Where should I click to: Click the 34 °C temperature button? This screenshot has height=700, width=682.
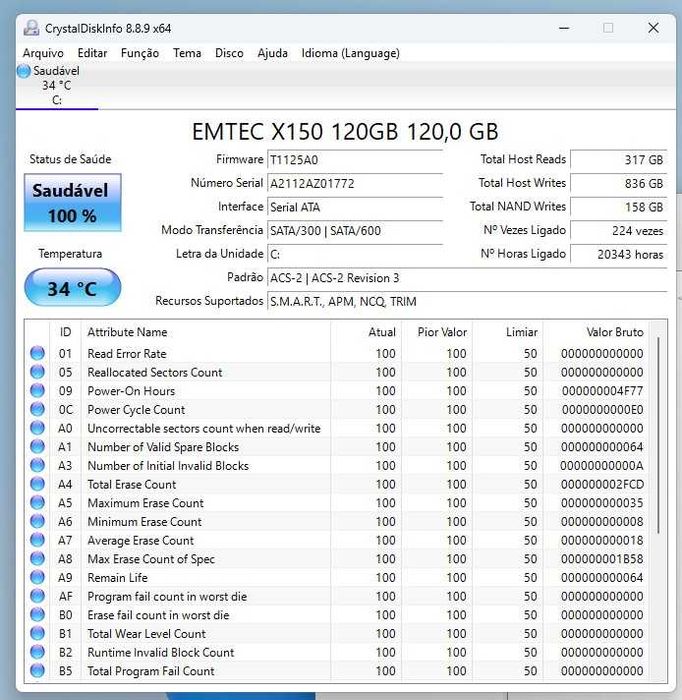pos(72,288)
